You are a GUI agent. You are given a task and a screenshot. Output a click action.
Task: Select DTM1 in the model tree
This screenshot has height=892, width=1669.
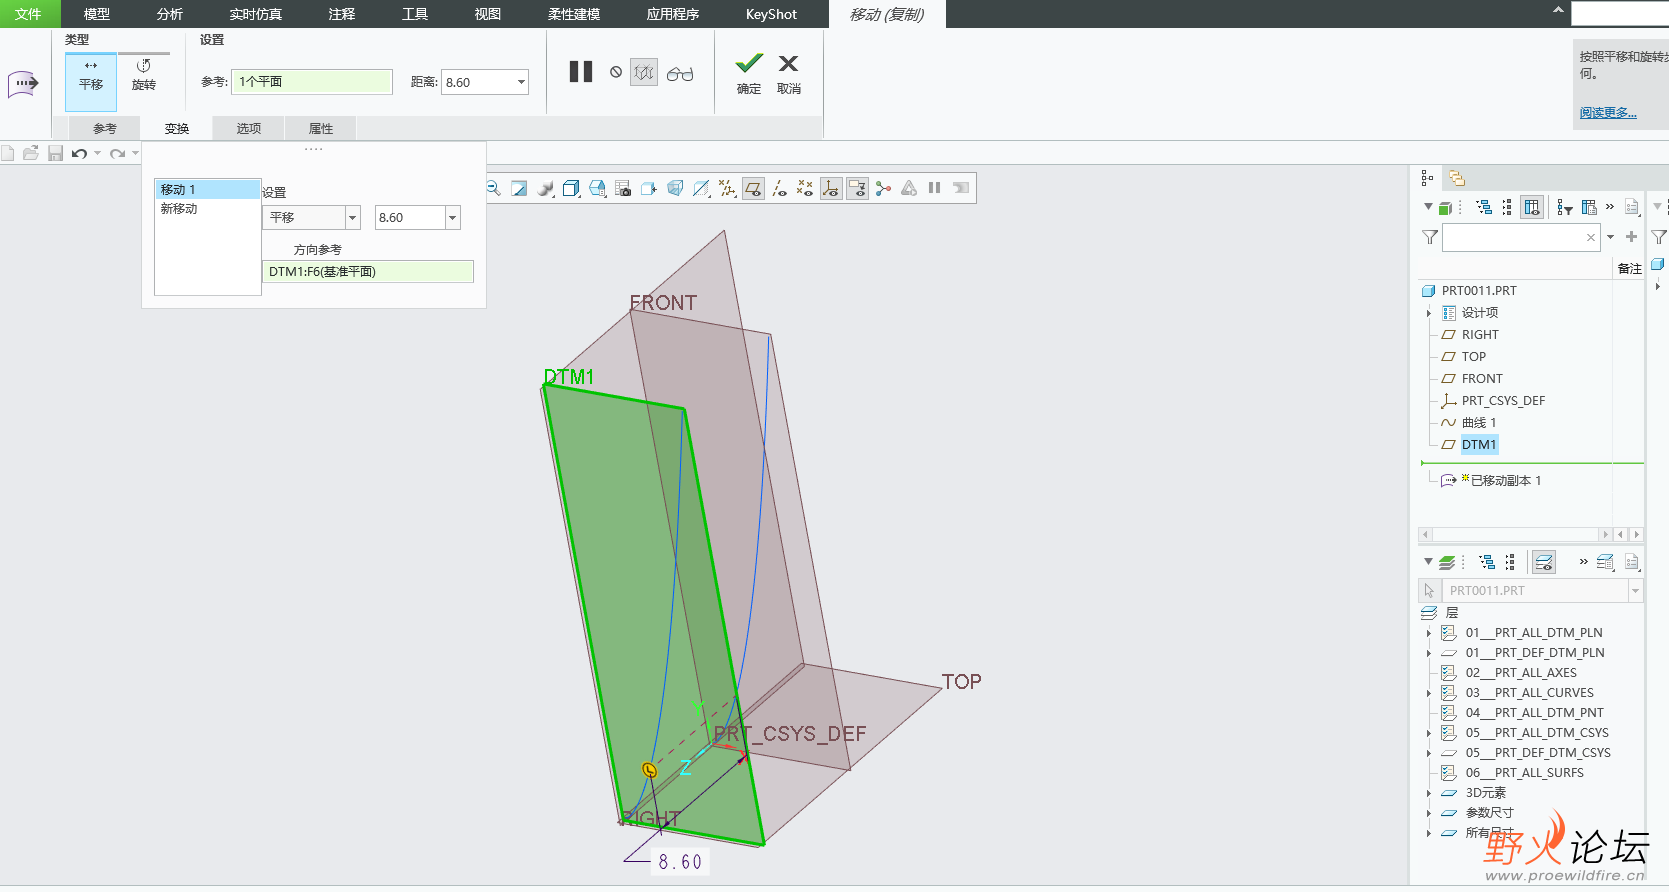coord(1479,445)
